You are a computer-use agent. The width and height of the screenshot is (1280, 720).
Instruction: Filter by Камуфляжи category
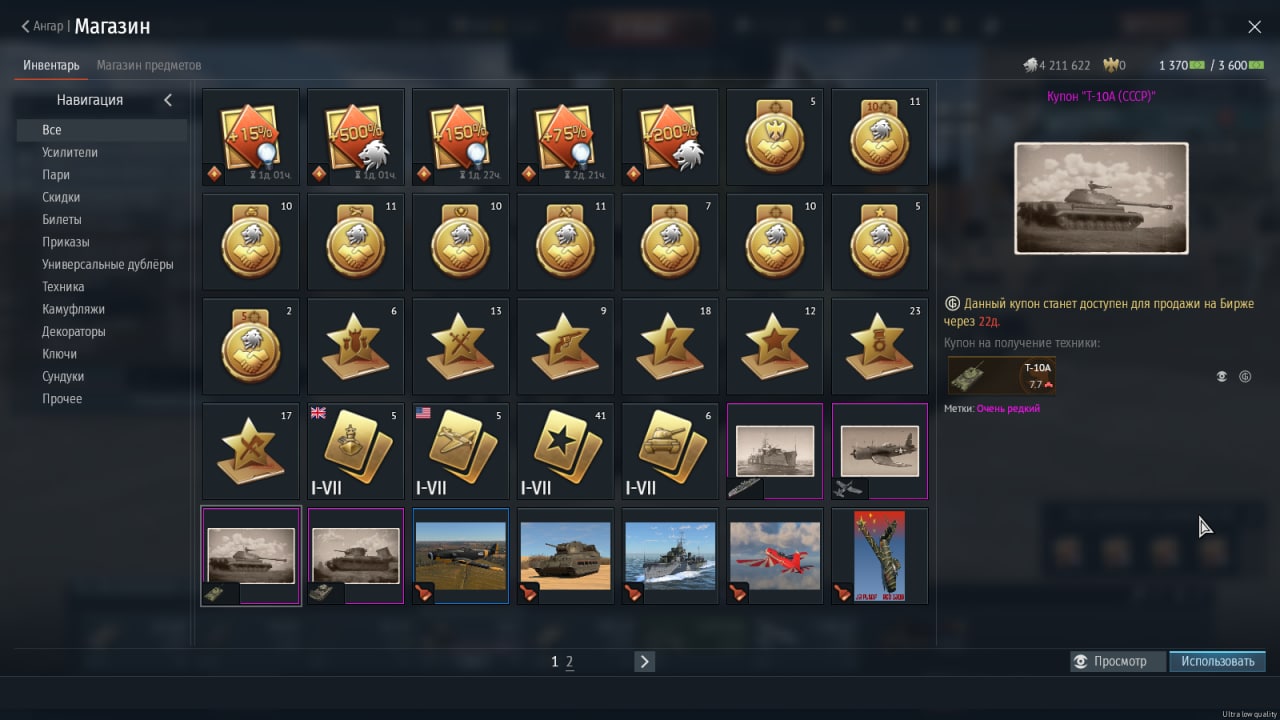tap(73, 309)
